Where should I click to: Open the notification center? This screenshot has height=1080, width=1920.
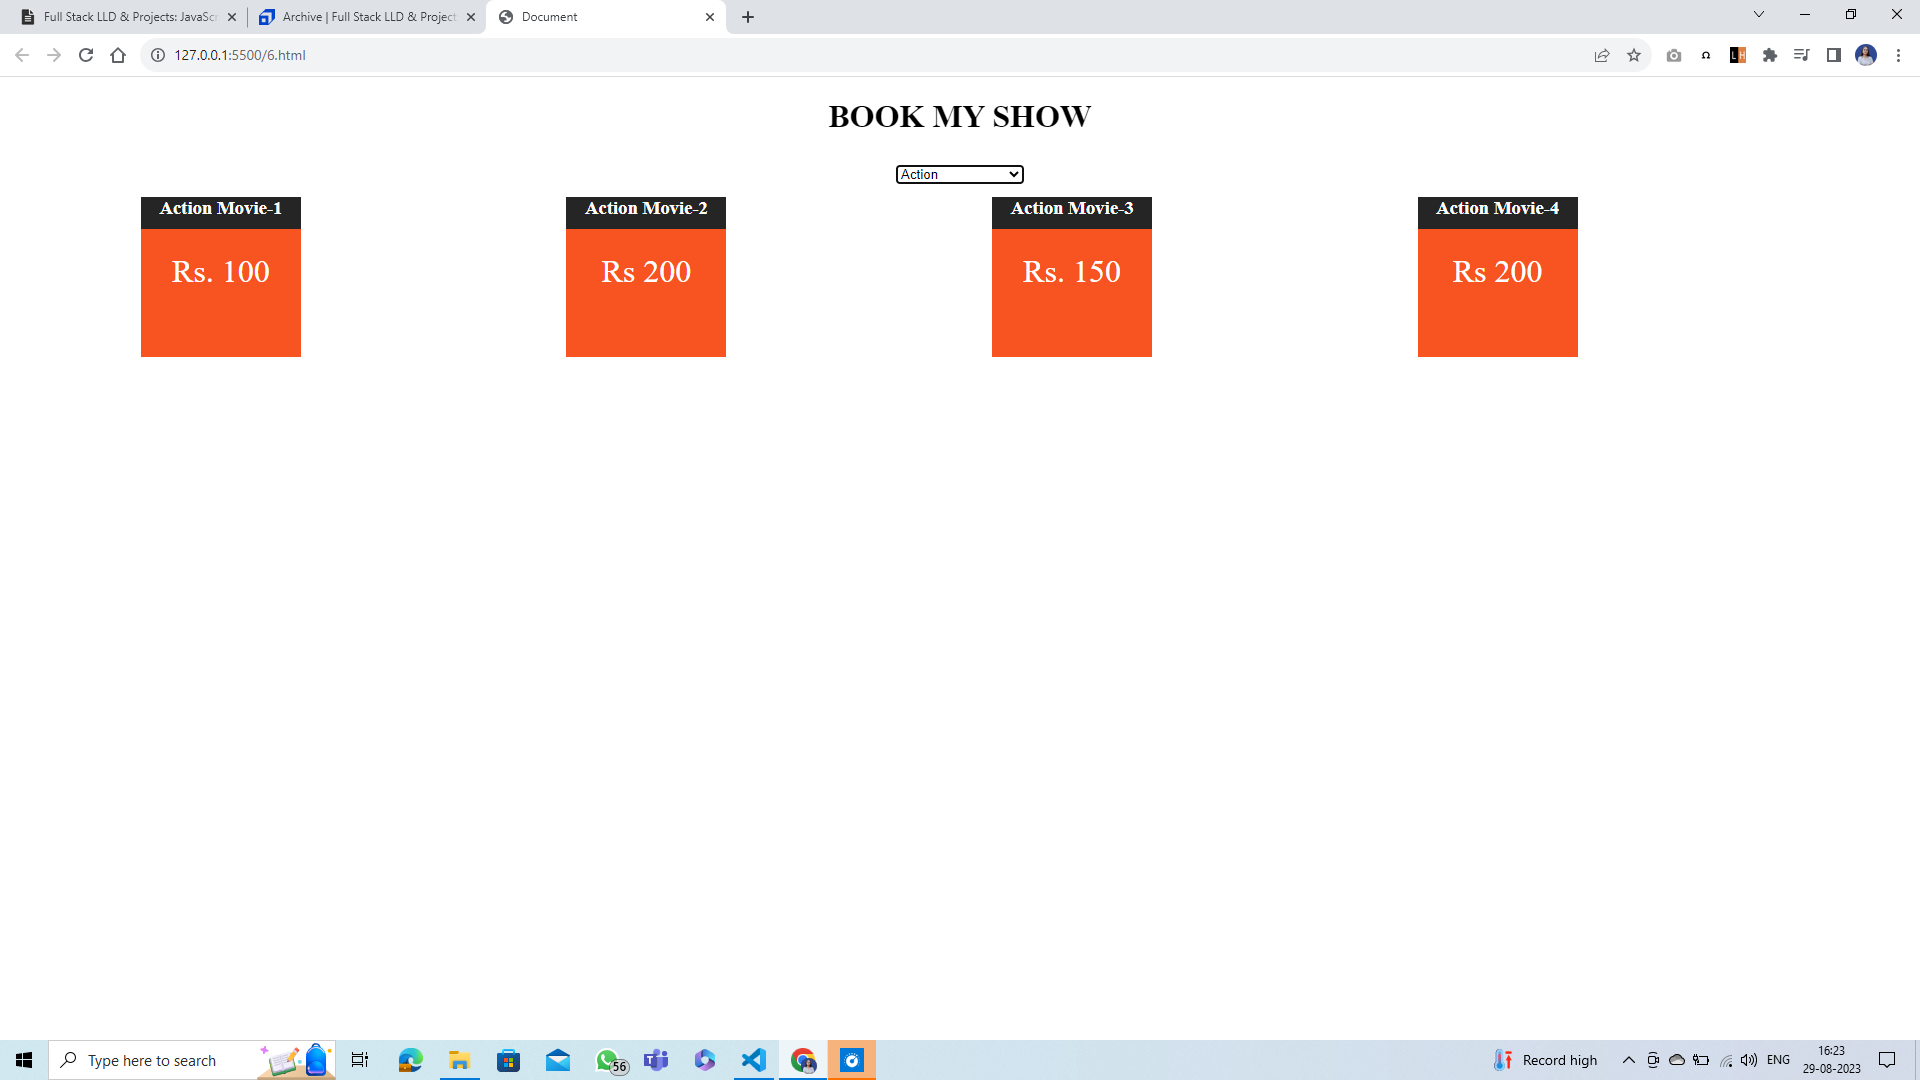point(1887,1060)
